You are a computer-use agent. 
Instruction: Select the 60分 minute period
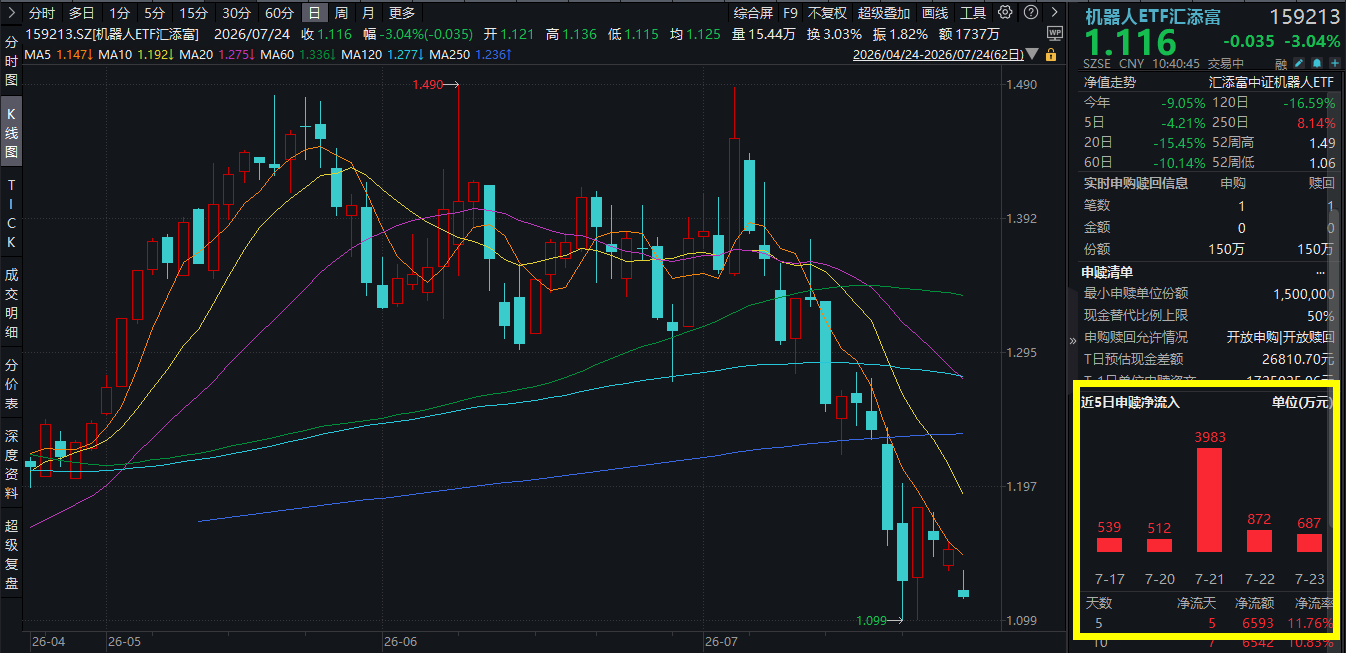click(279, 13)
